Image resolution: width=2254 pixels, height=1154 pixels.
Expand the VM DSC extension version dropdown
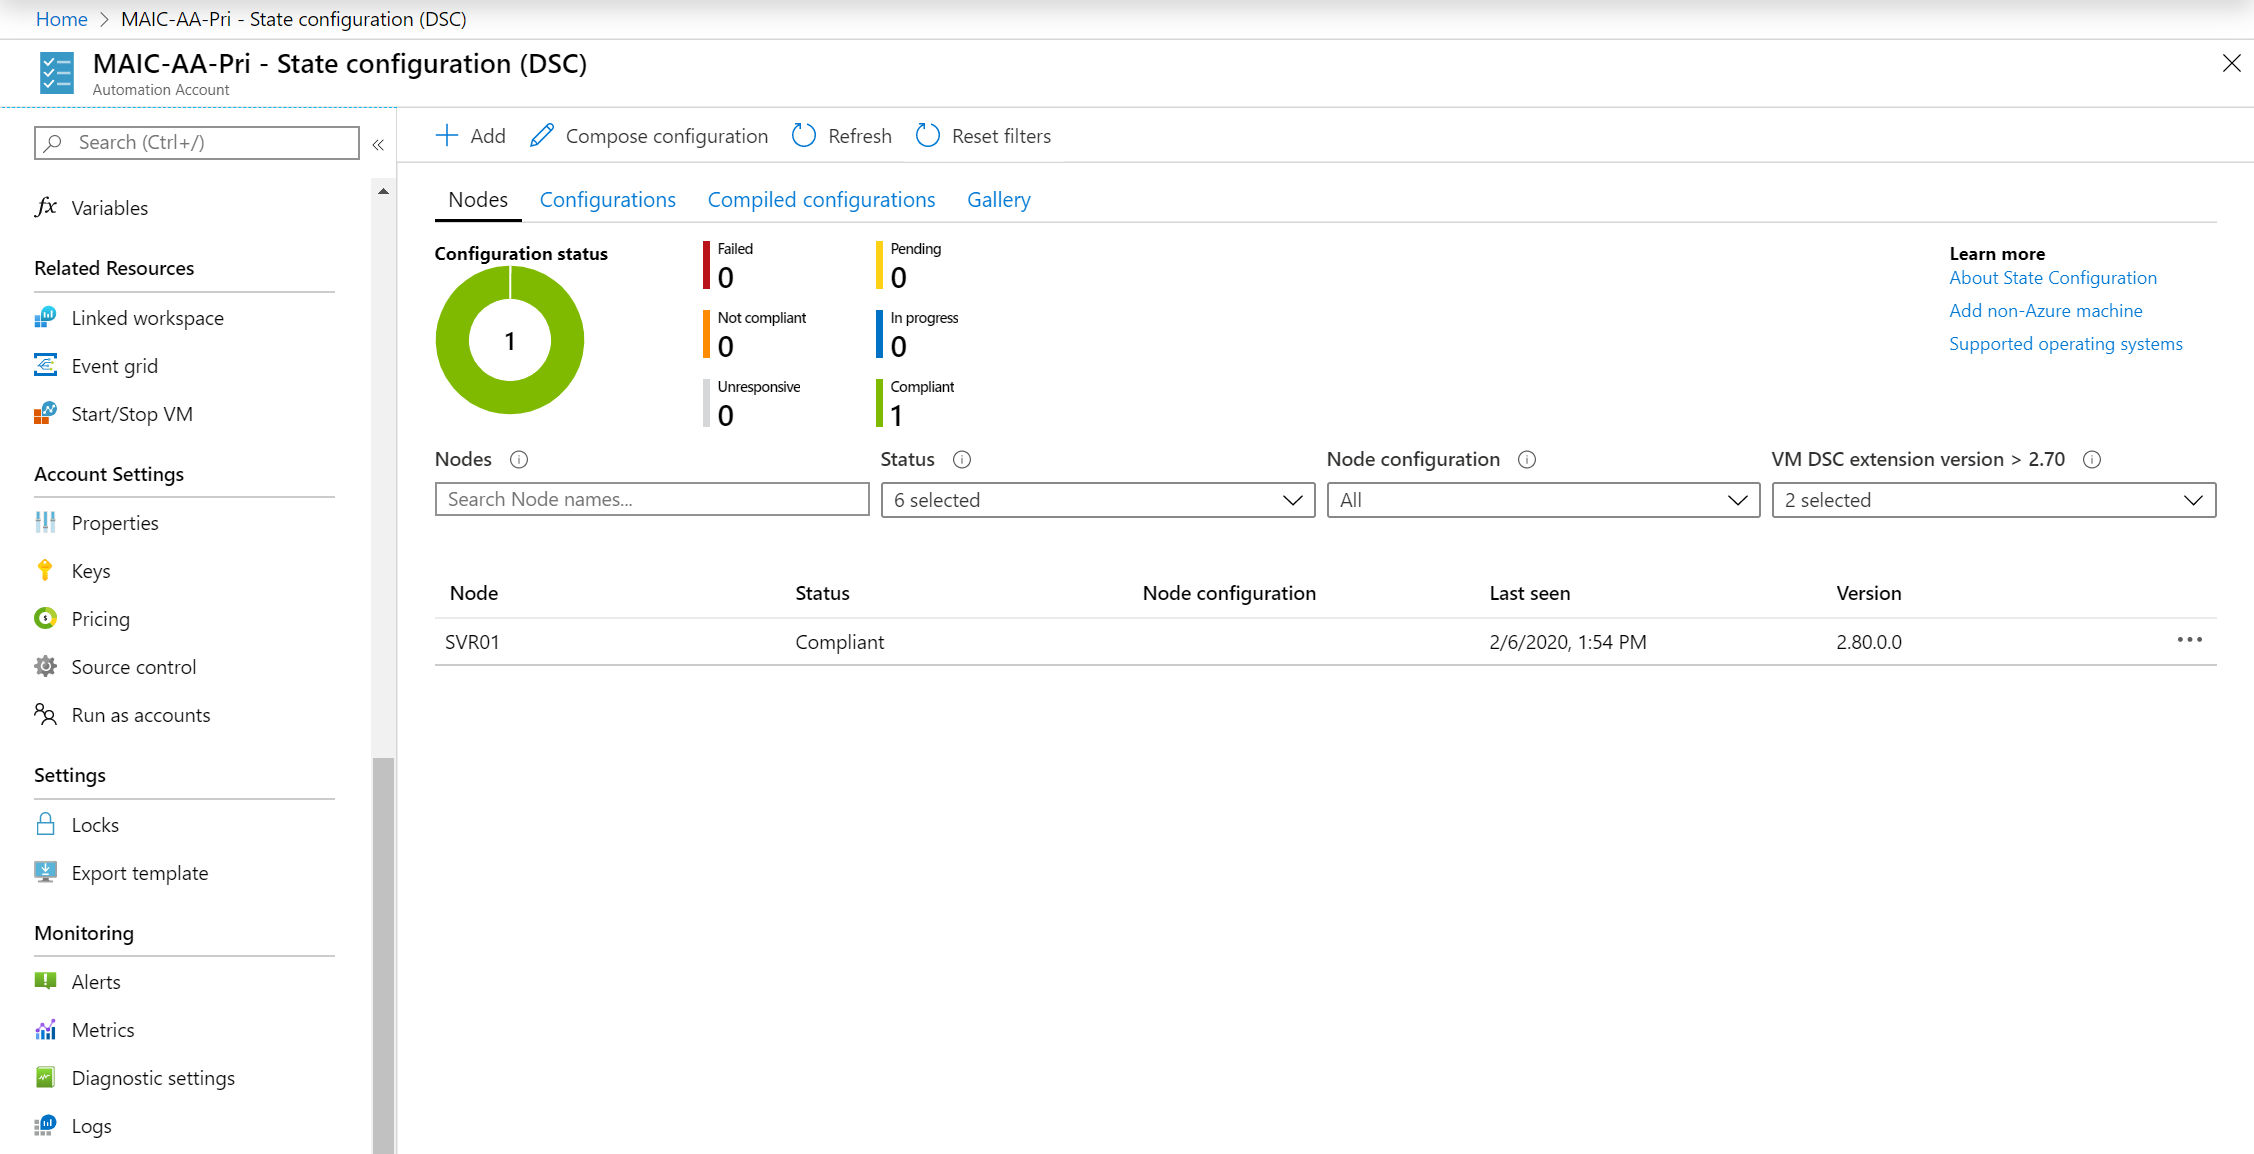point(1993,500)
